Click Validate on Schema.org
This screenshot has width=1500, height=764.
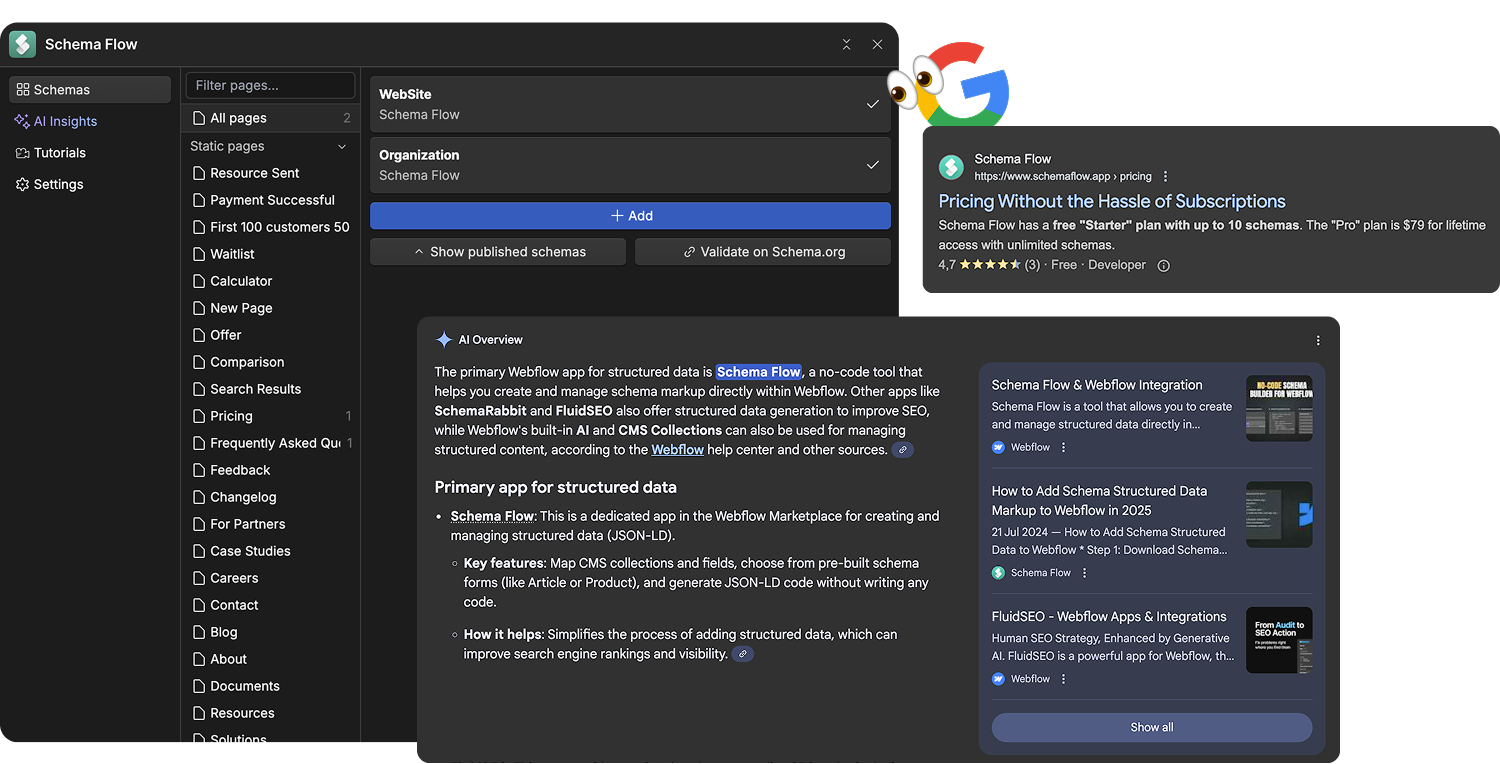click(x=762, y=251)
